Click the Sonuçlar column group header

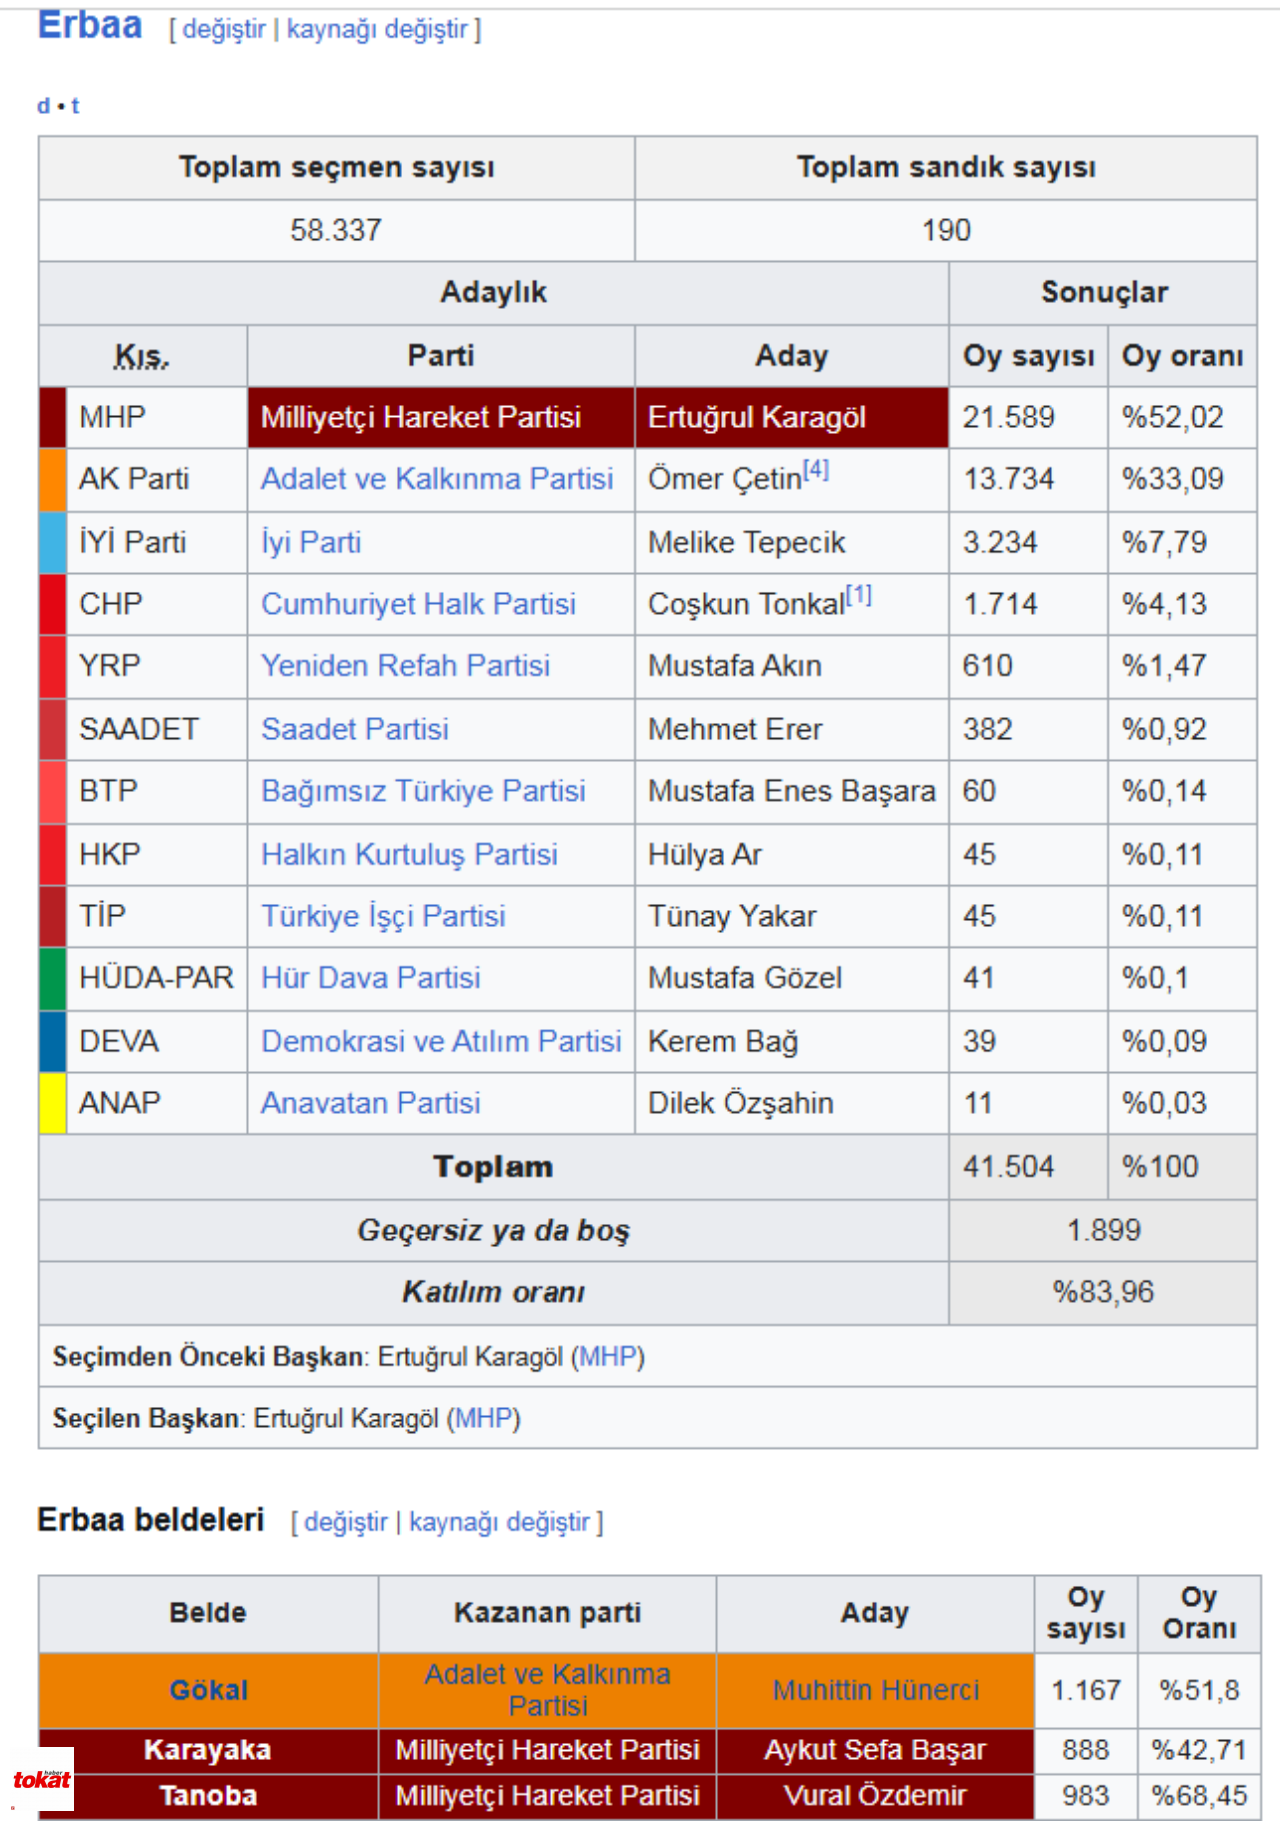pyautogui.click(x=1103, y=292)
